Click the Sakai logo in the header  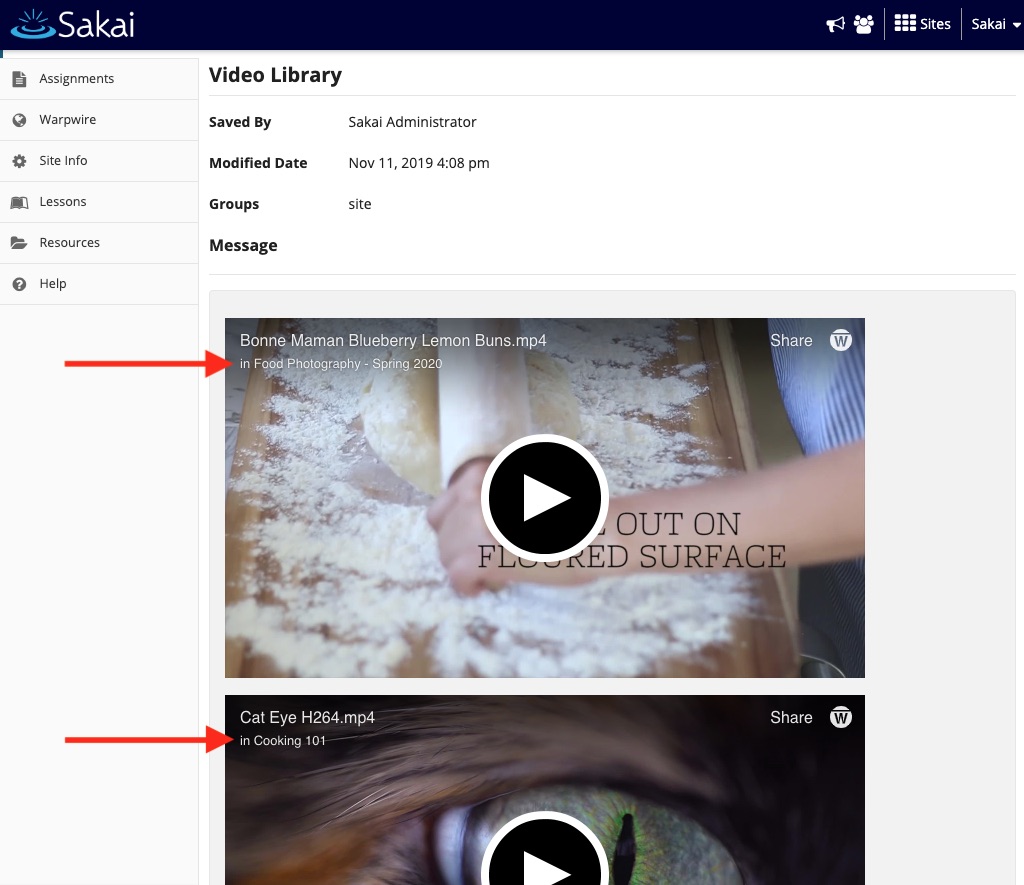[73, 25]
